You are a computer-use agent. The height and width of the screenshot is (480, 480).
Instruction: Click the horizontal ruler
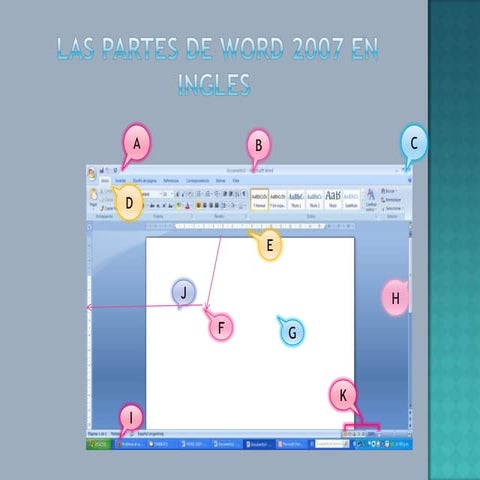249,226
